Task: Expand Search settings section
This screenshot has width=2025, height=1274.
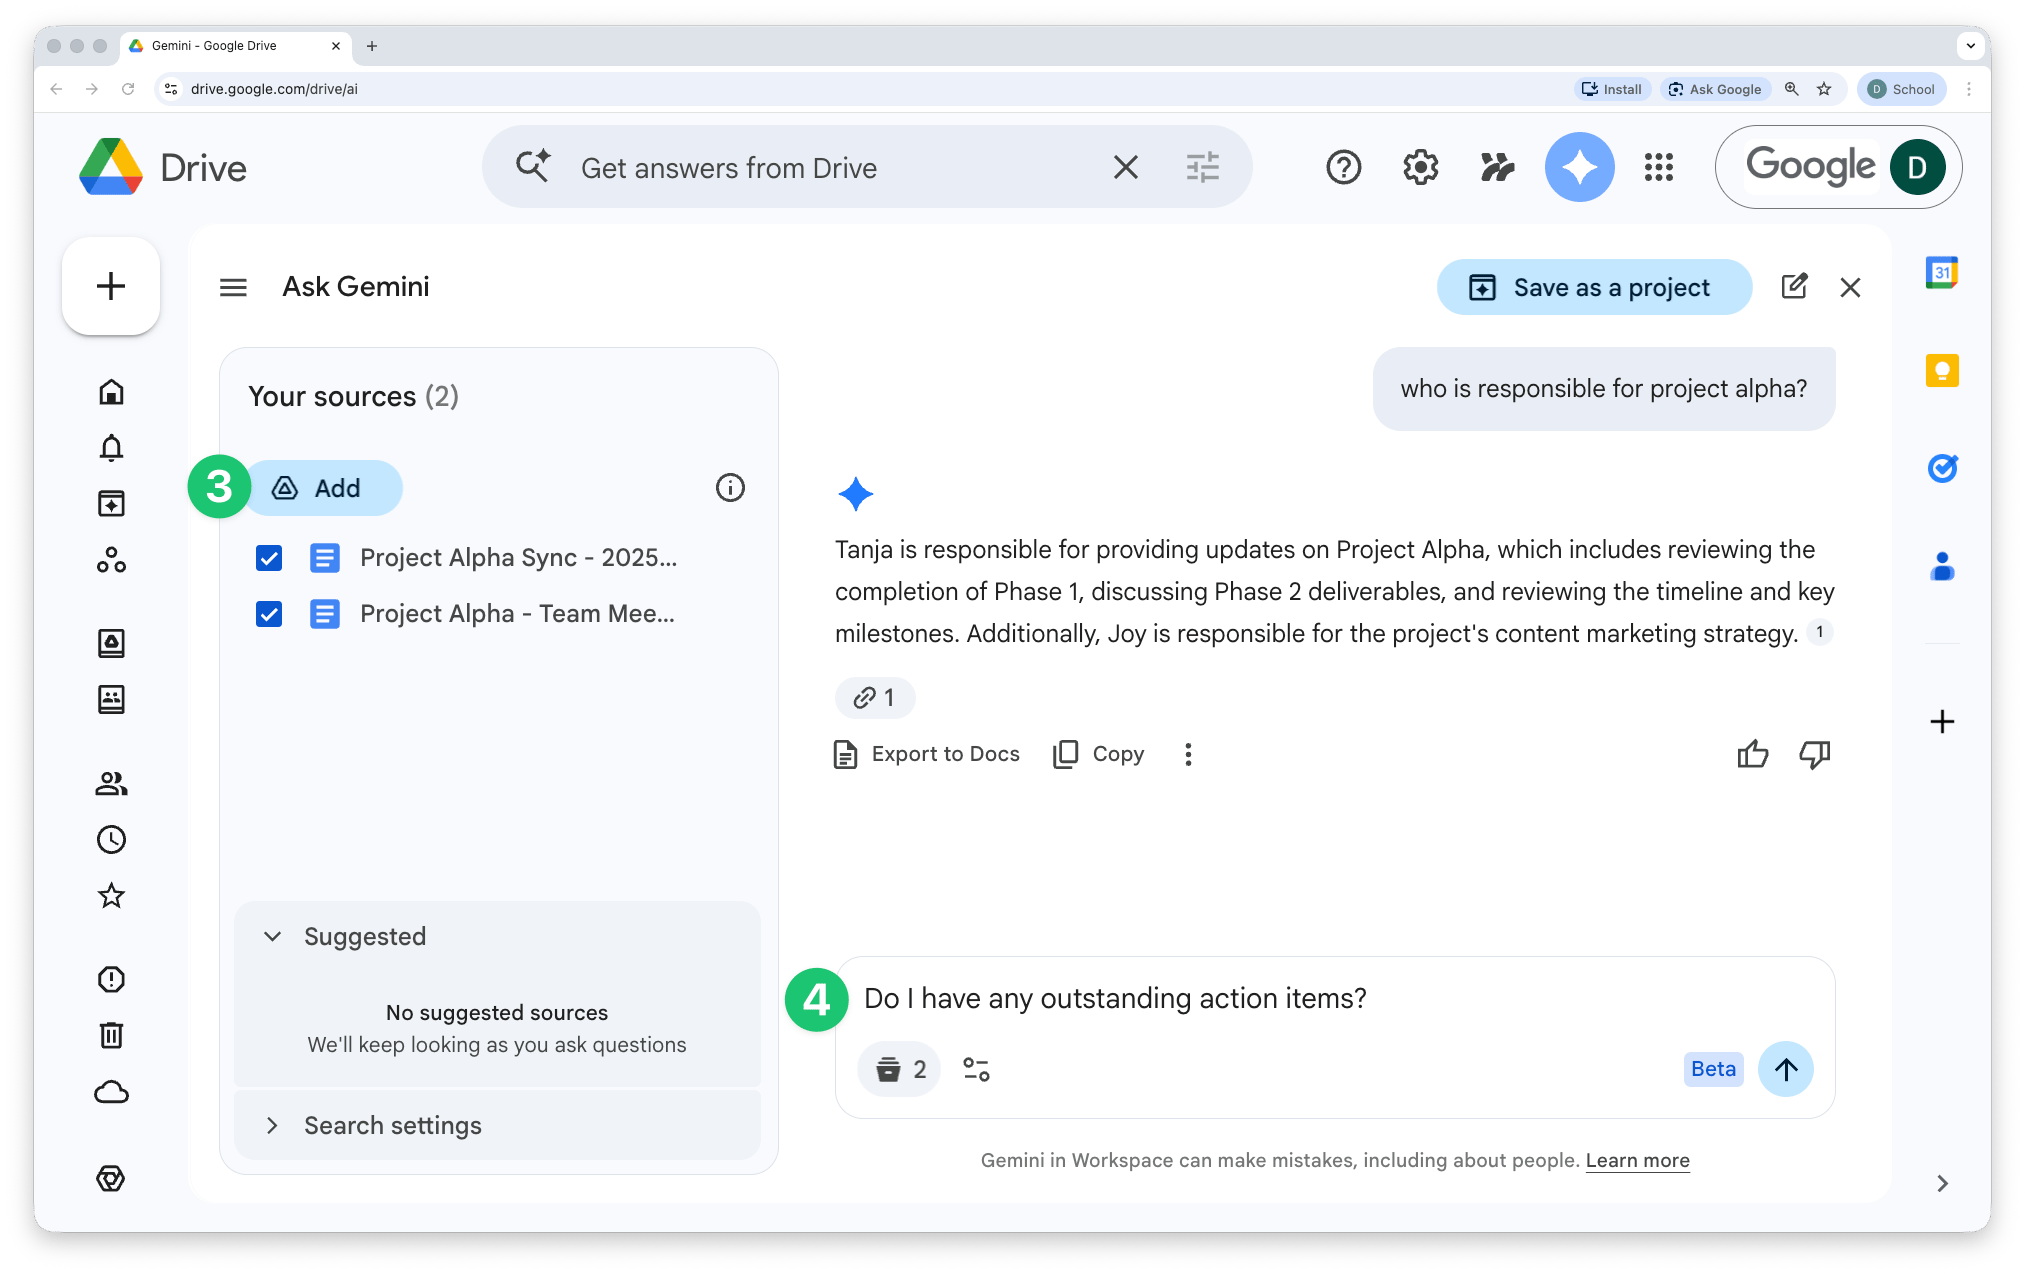Action: (x=272, y=1126)
